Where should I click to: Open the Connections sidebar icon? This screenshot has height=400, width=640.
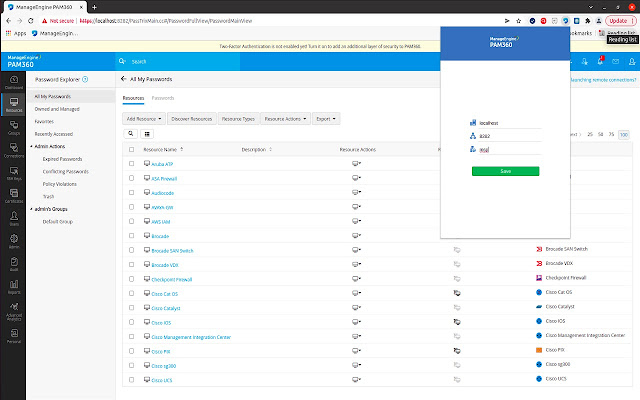14,150
